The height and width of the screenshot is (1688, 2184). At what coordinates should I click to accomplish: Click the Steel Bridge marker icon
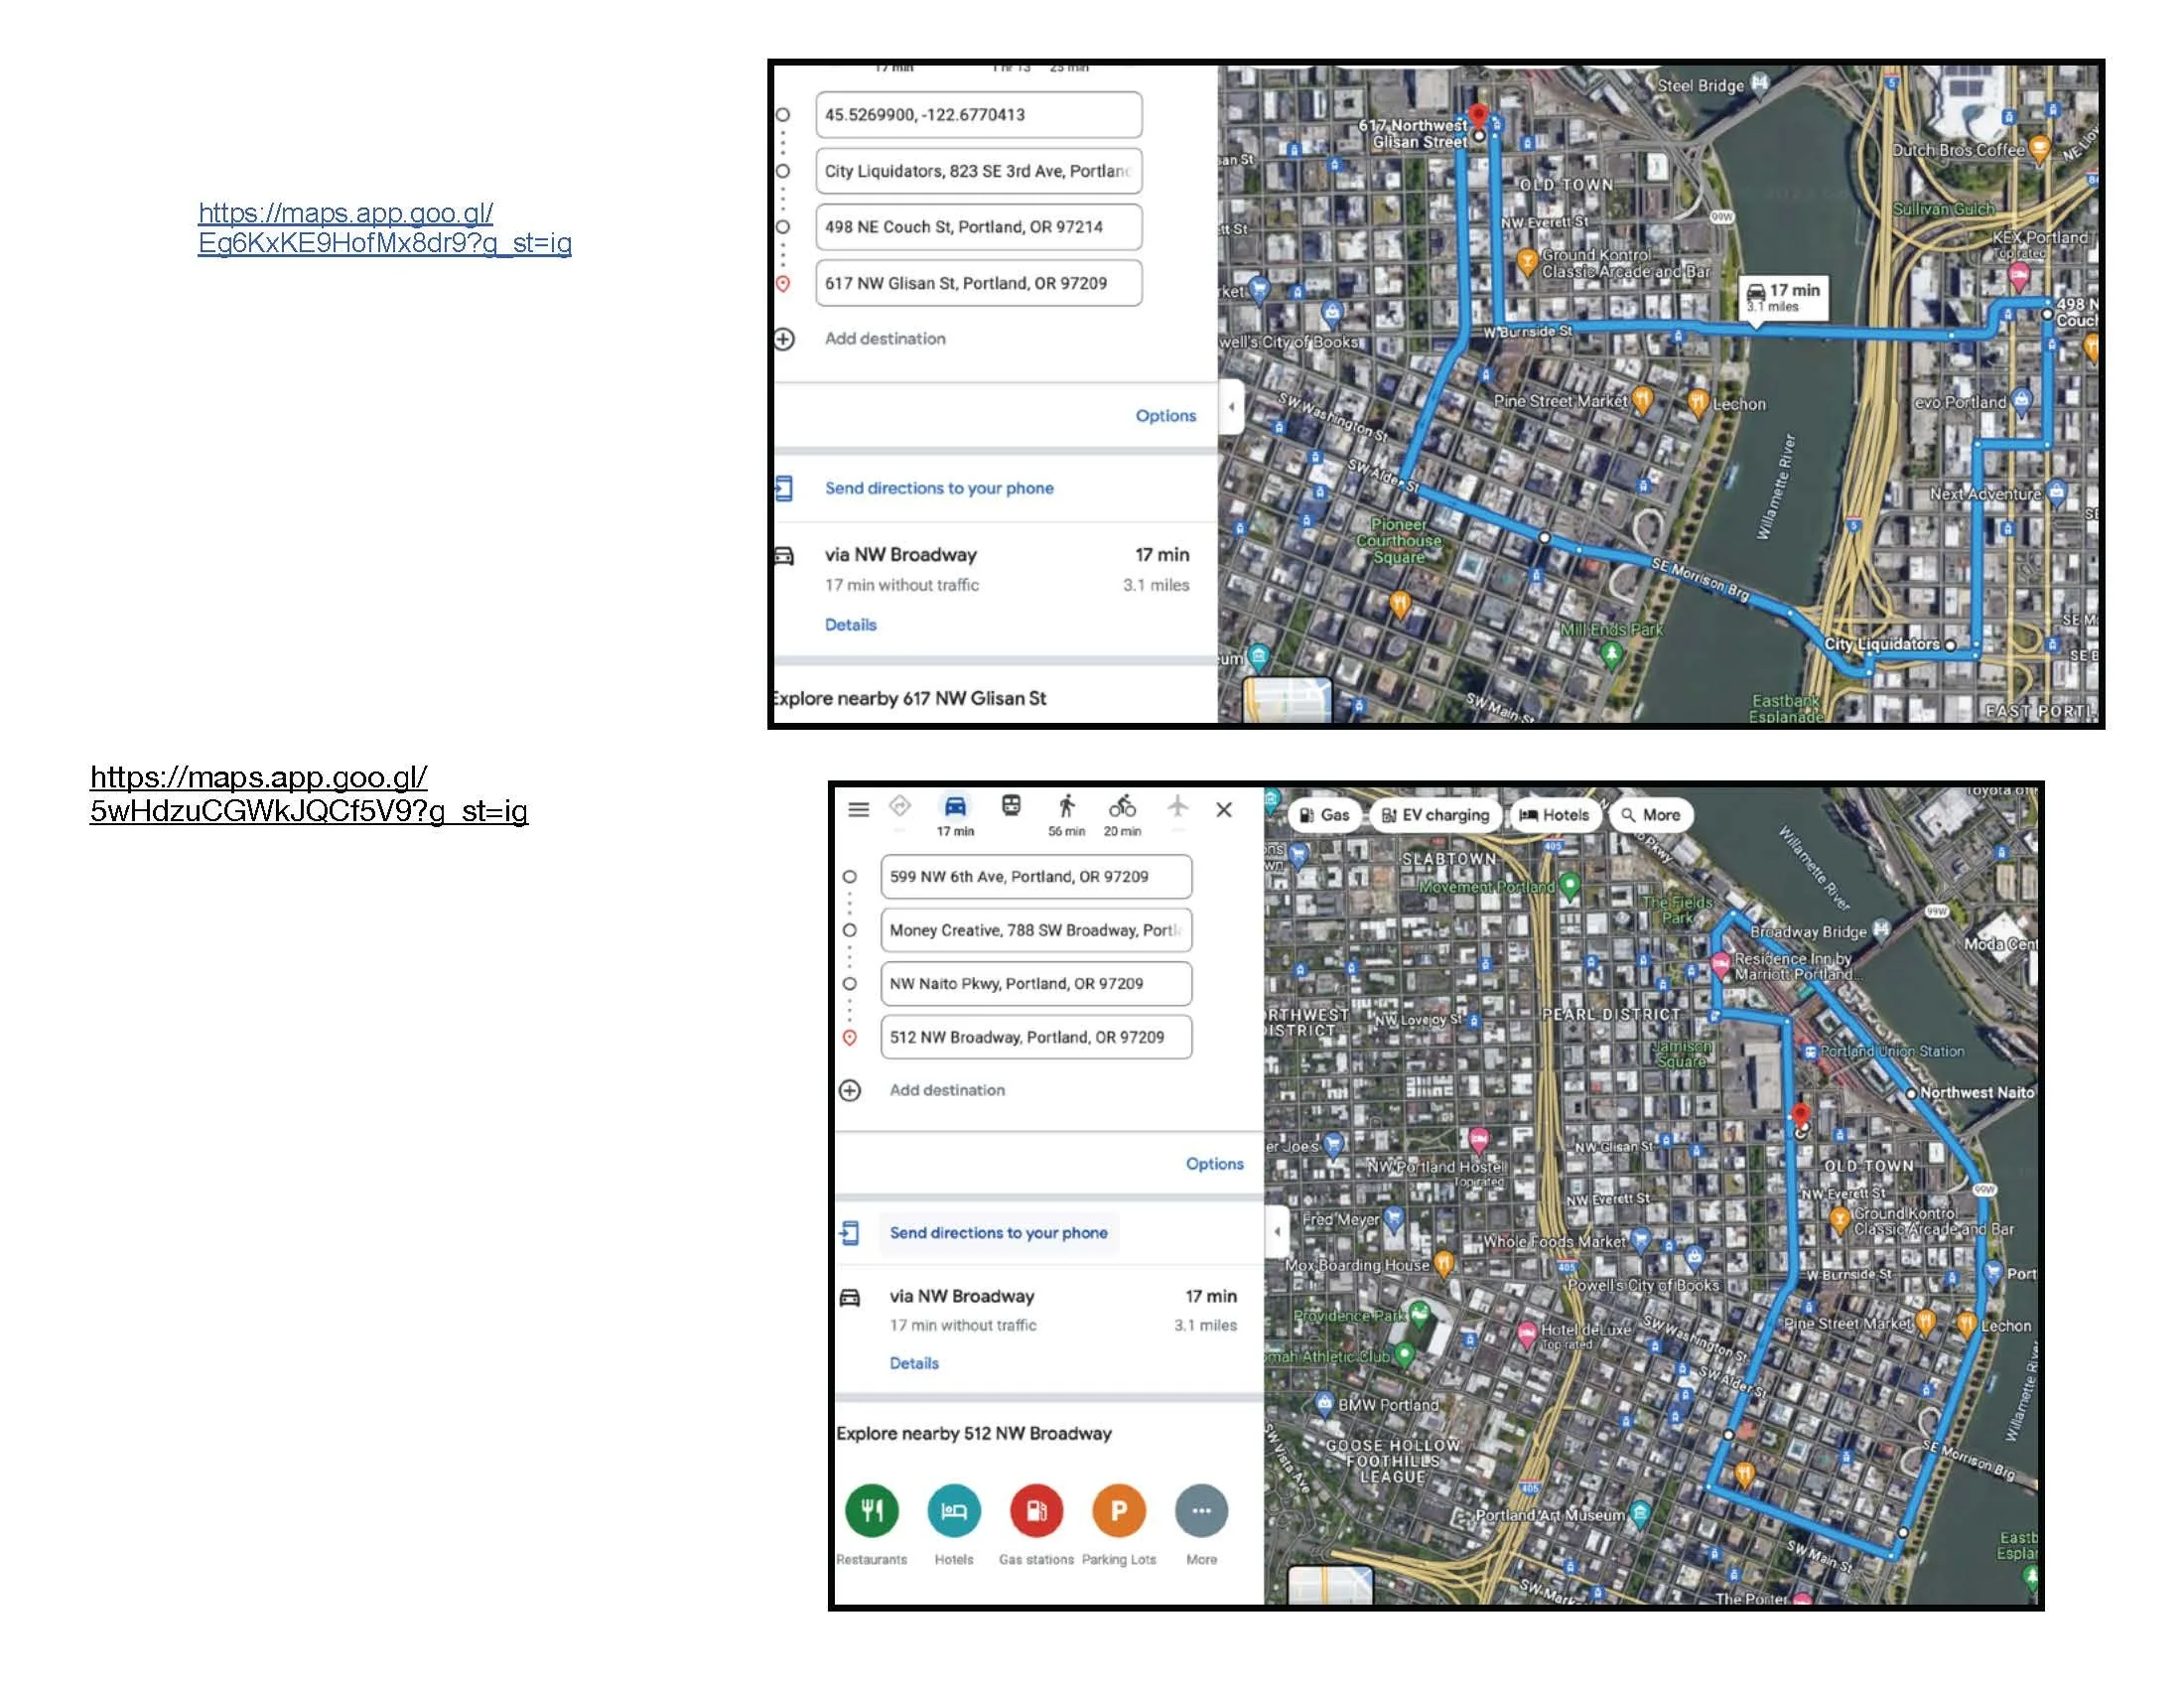pyautogui.click(x=1759, y=83)
